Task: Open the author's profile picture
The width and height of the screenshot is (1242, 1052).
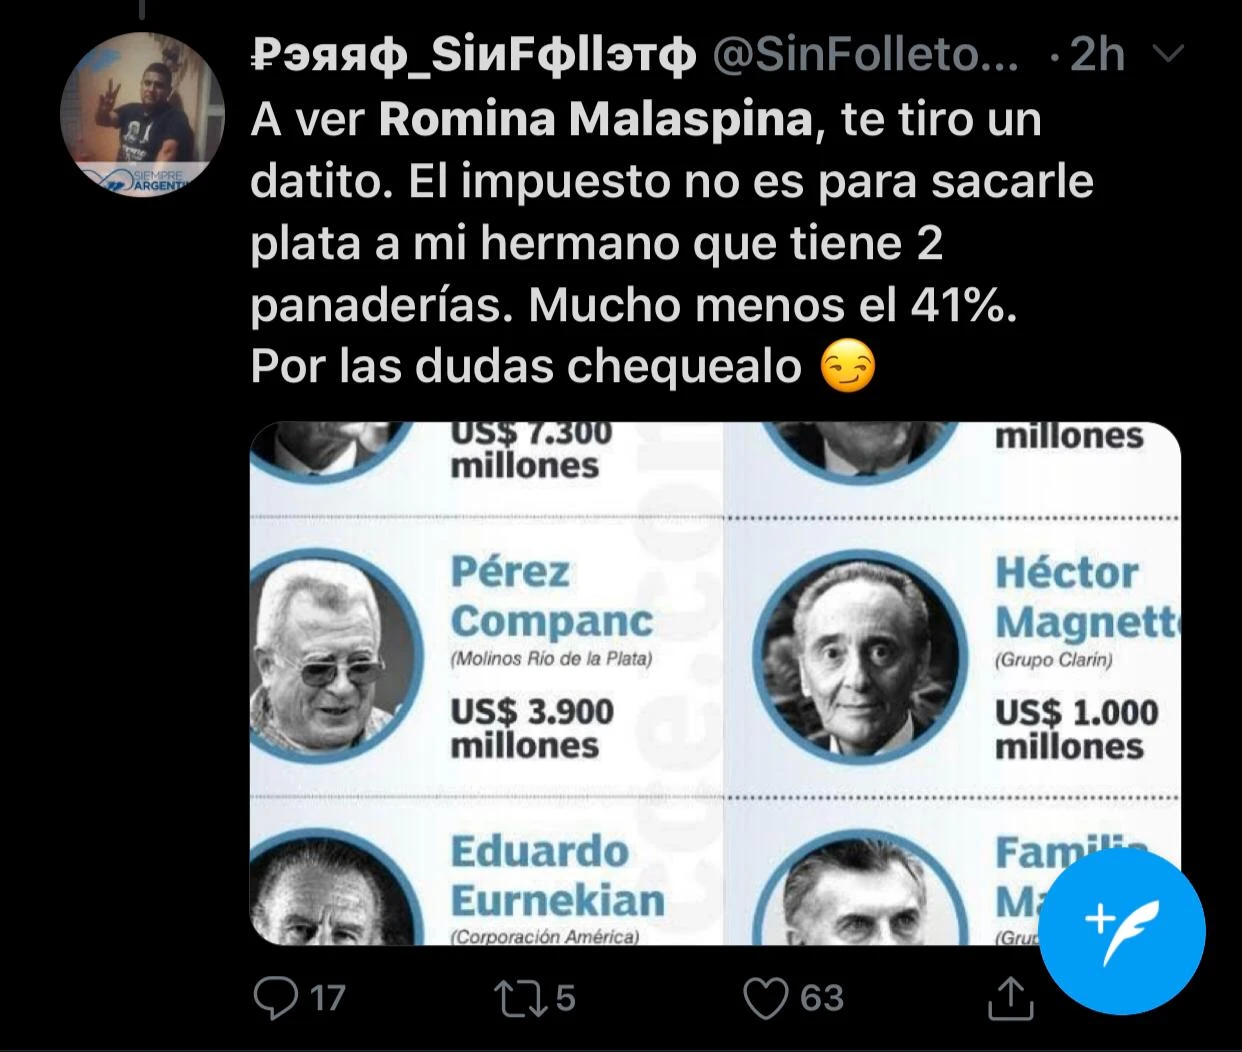Action: point(142,118)
